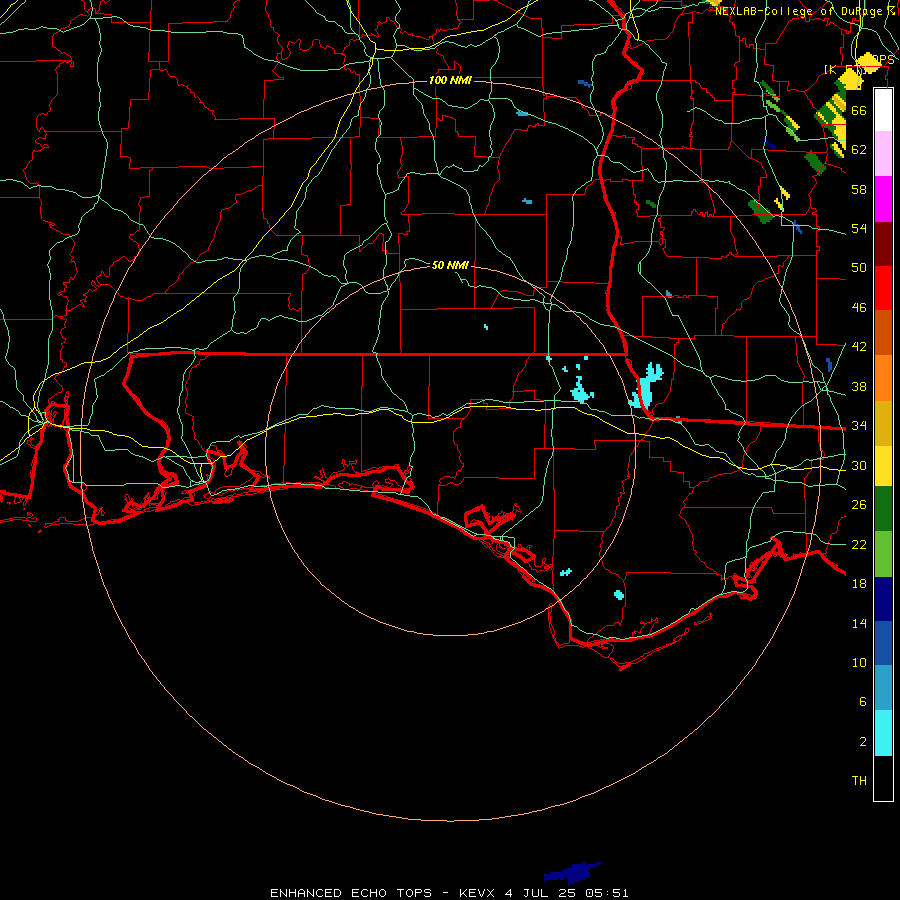Image resolution: width=900 pixels, height=900 pixels.
Task: Select the dark green legend swatch
Action: (883, 509)
